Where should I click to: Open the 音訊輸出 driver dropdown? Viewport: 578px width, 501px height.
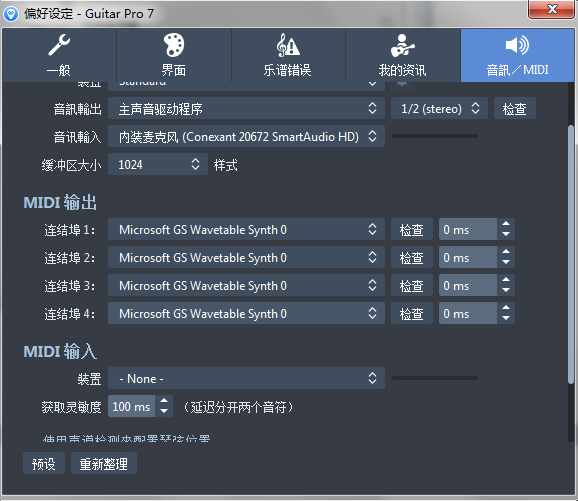click(x=246, y=108)
